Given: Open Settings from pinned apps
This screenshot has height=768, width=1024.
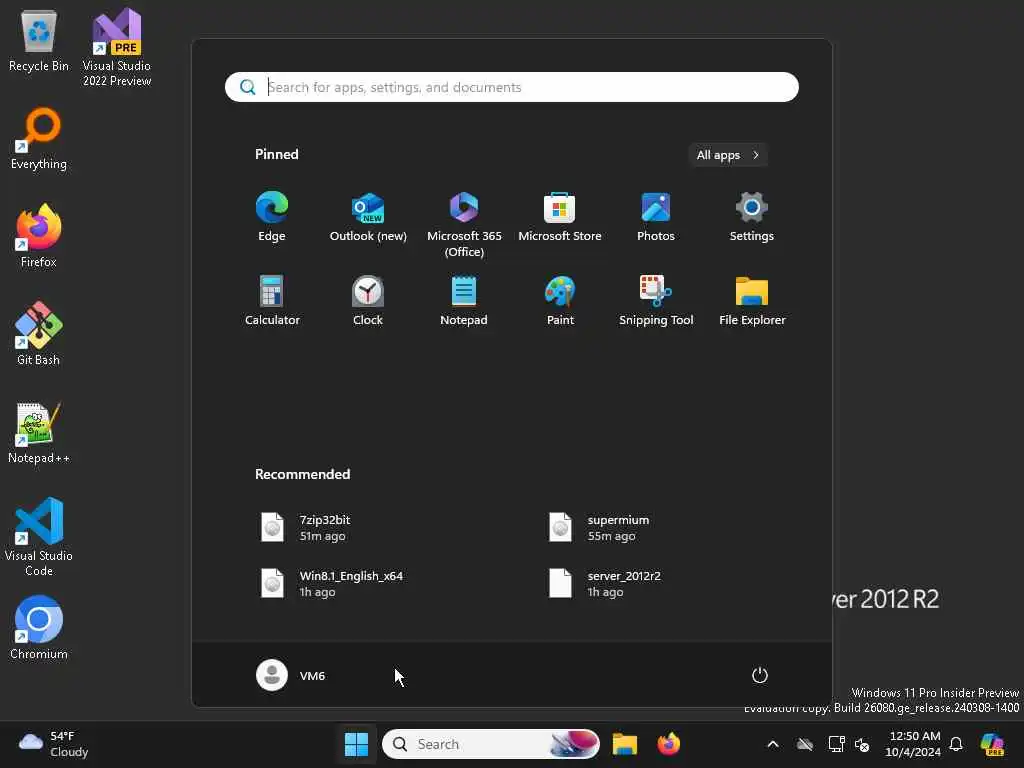Looking at the screenshot, I should (752, 217).
